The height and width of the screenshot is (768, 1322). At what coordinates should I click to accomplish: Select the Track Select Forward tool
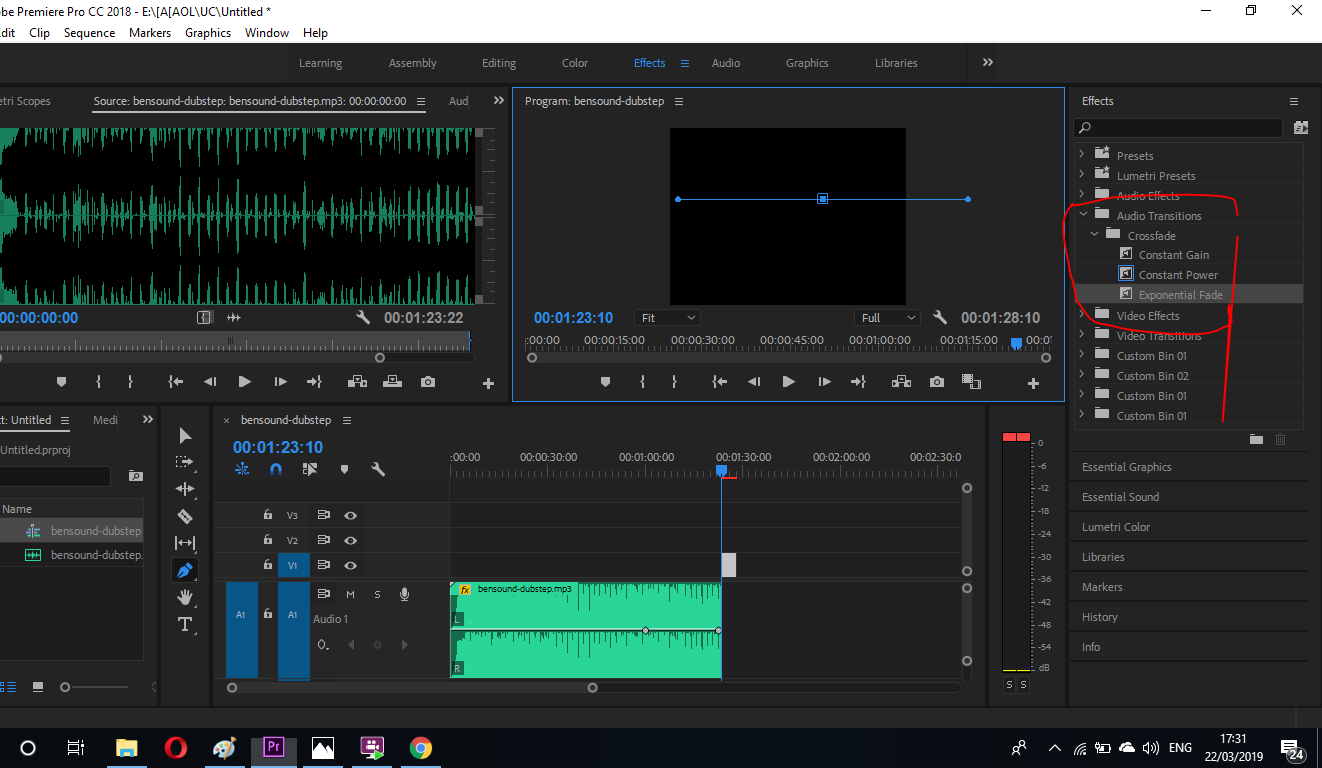tap(185, 462)
